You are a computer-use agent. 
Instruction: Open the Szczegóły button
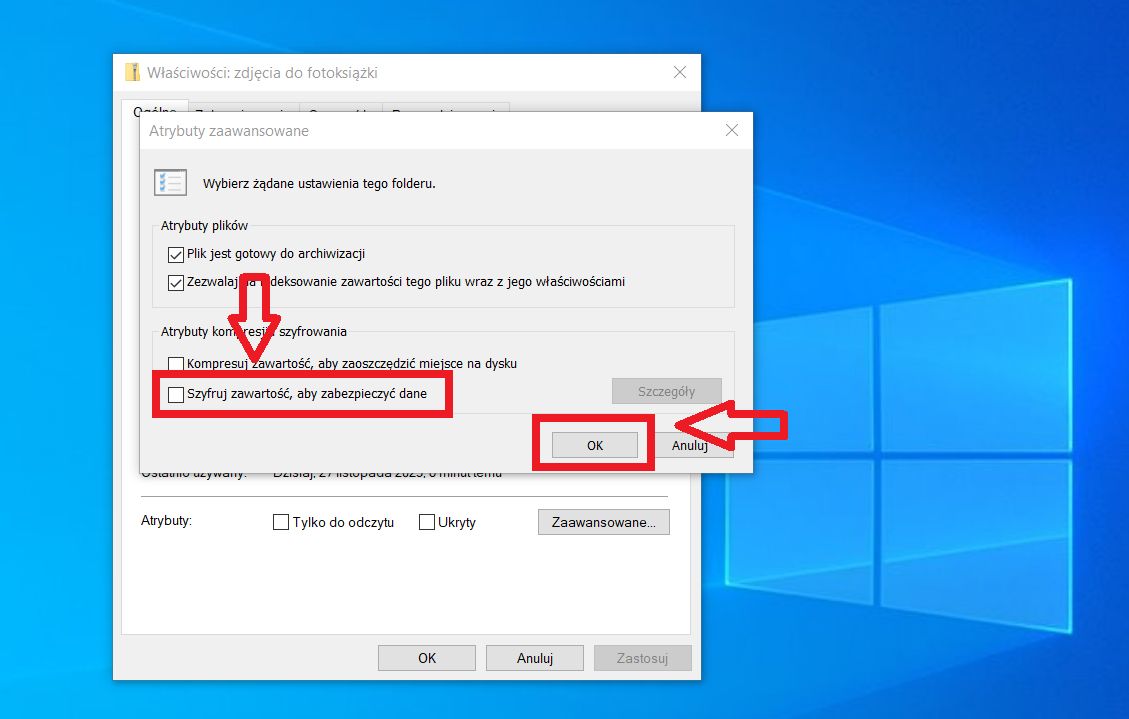pos(666,390)
